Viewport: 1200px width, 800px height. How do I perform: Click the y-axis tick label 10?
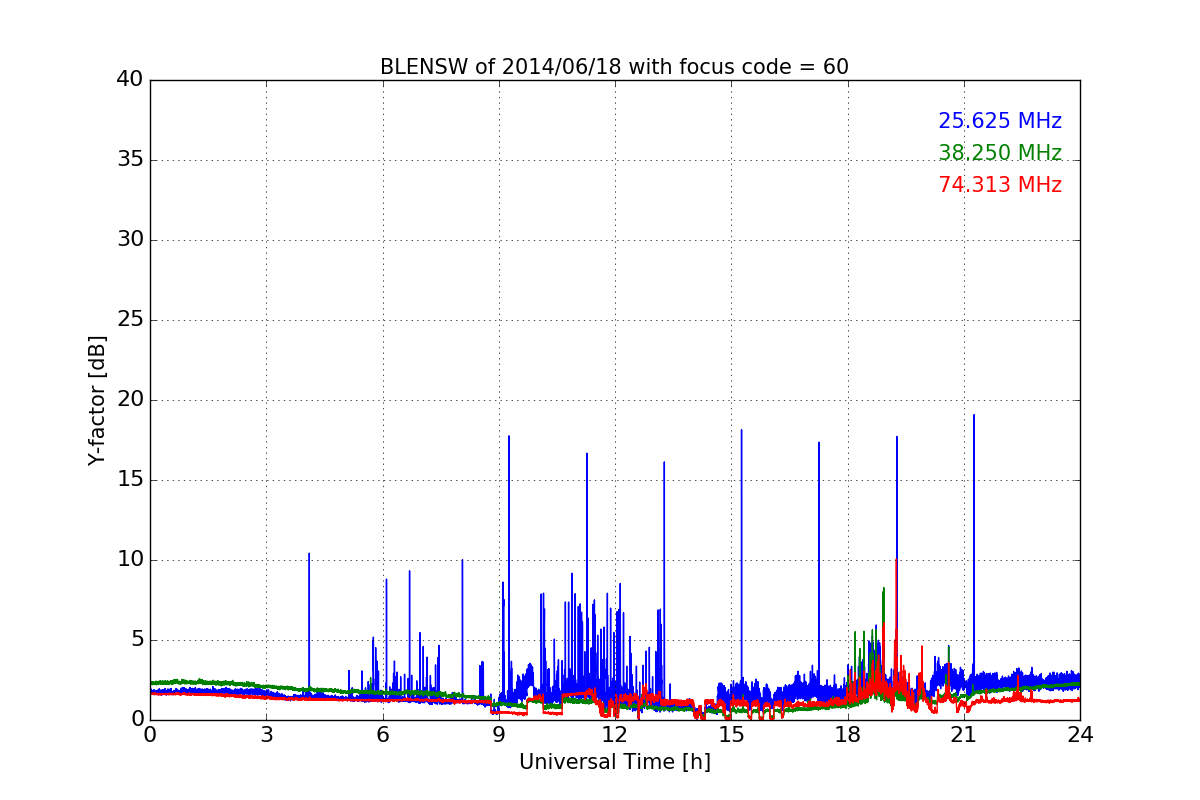[130, 560]
